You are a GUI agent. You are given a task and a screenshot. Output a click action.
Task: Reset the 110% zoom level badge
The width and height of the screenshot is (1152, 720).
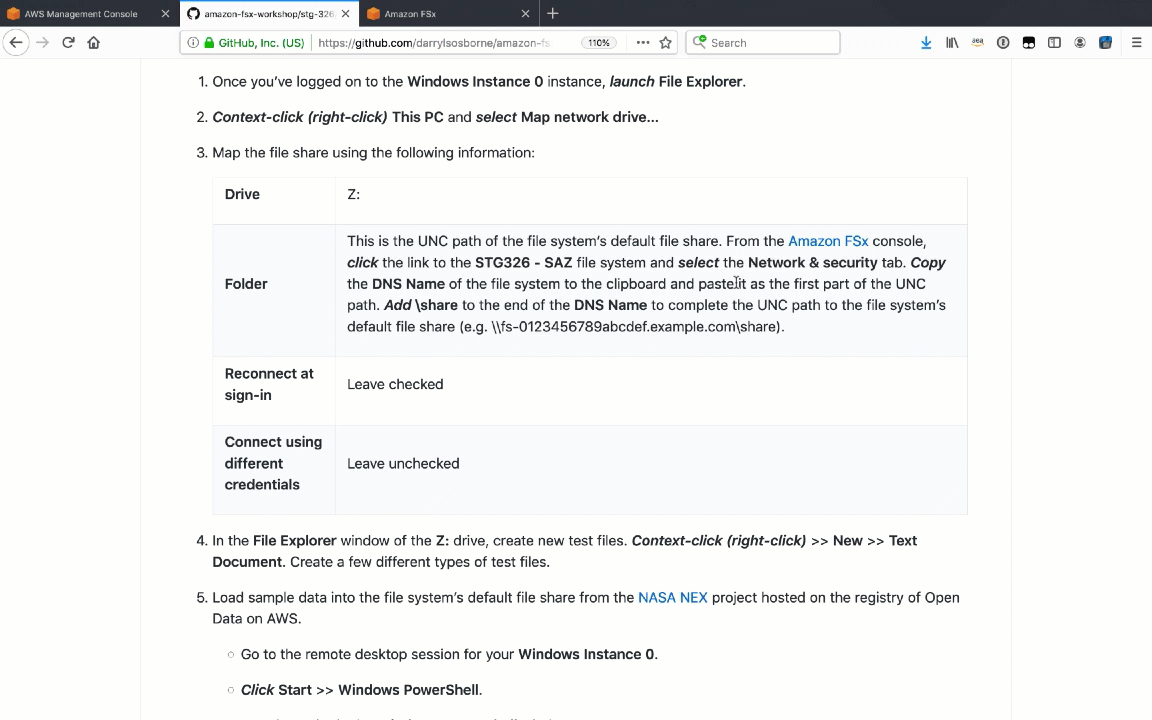599,43
